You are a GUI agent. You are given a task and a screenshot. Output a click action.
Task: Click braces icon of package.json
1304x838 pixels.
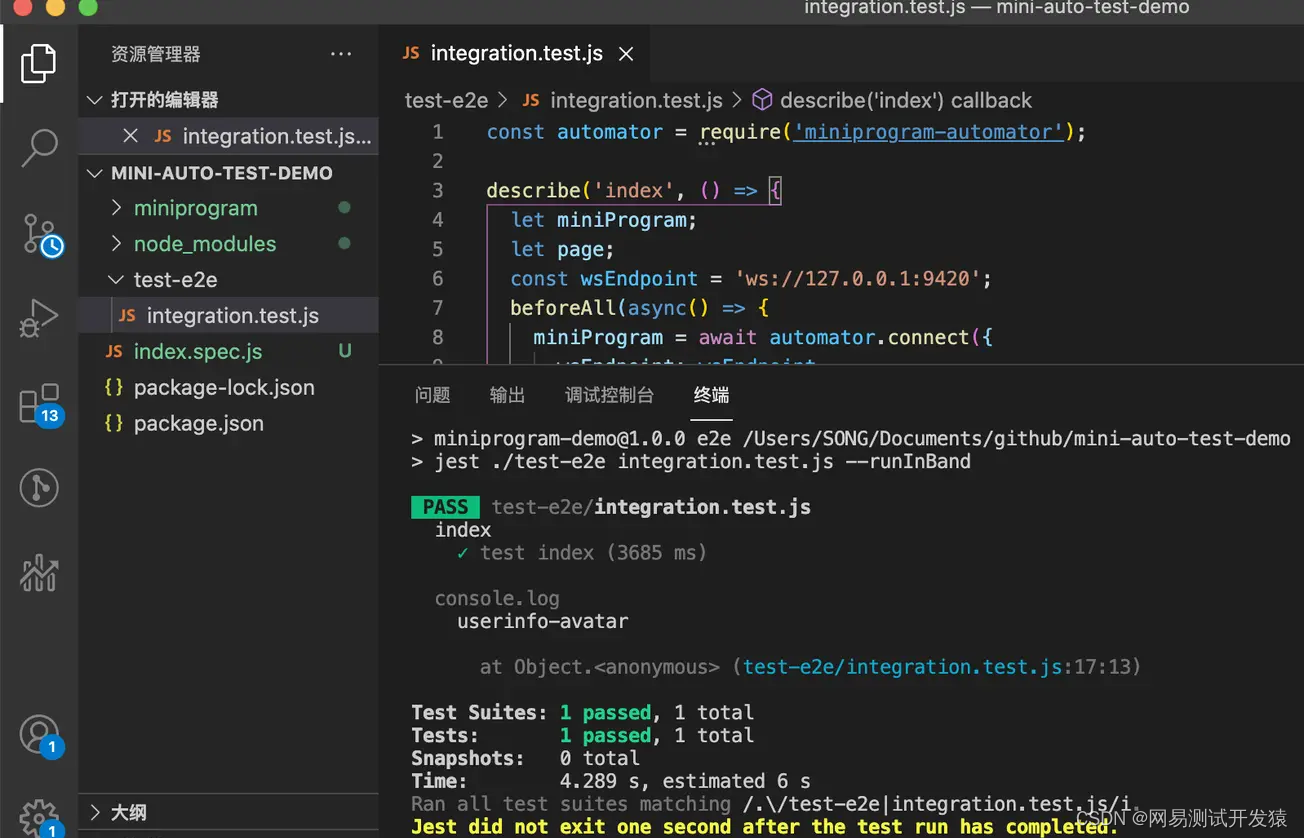point(114,423)
